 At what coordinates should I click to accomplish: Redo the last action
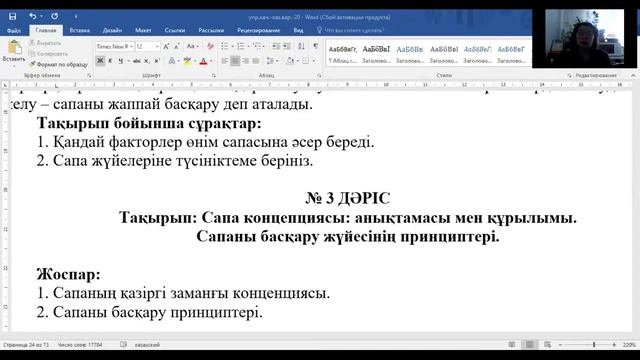click(x=54, y=16)
